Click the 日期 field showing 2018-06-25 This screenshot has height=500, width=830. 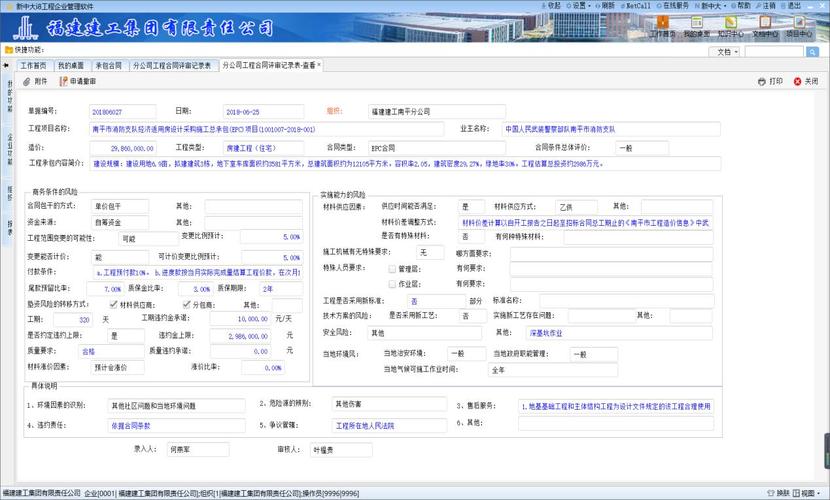pyautogui.click(x=264, y=112)
